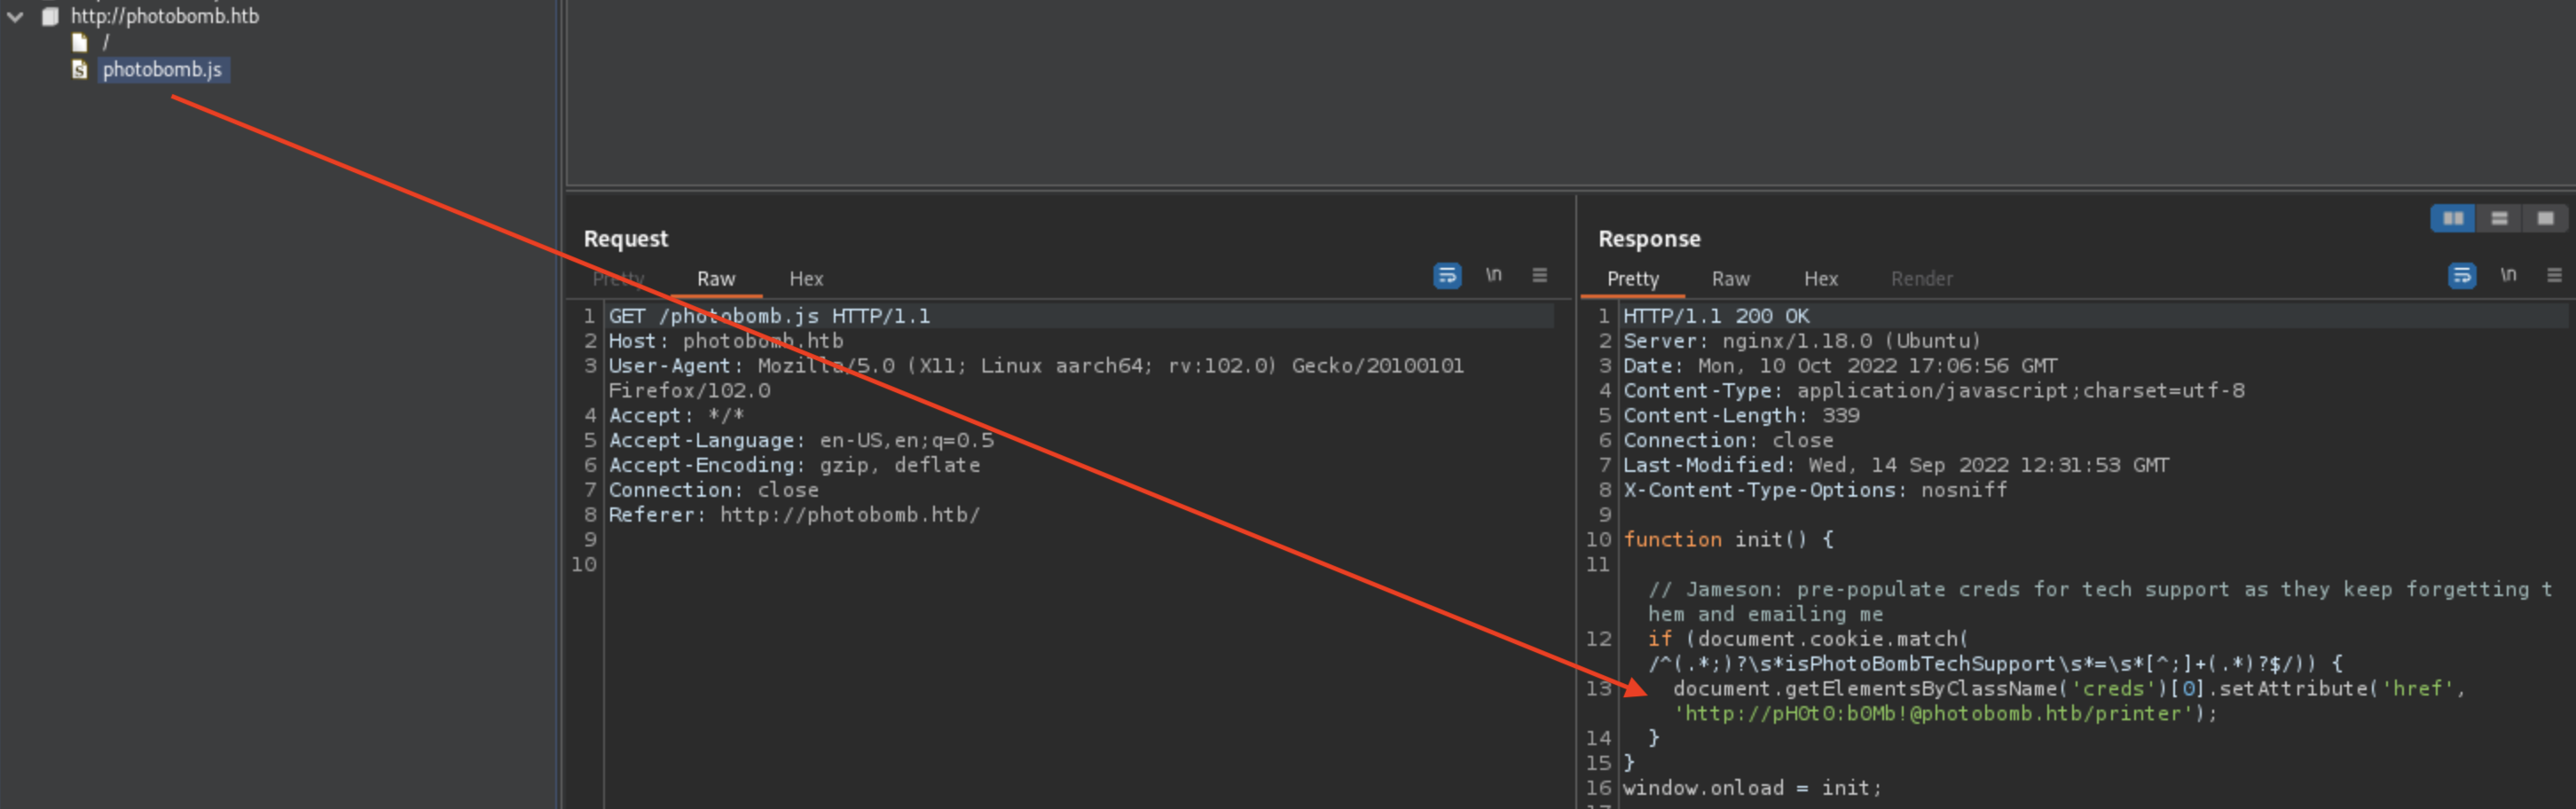Collapse the http://photobomb.htb tree node
Screen dimensions: 2576x809
pos(16,17)
